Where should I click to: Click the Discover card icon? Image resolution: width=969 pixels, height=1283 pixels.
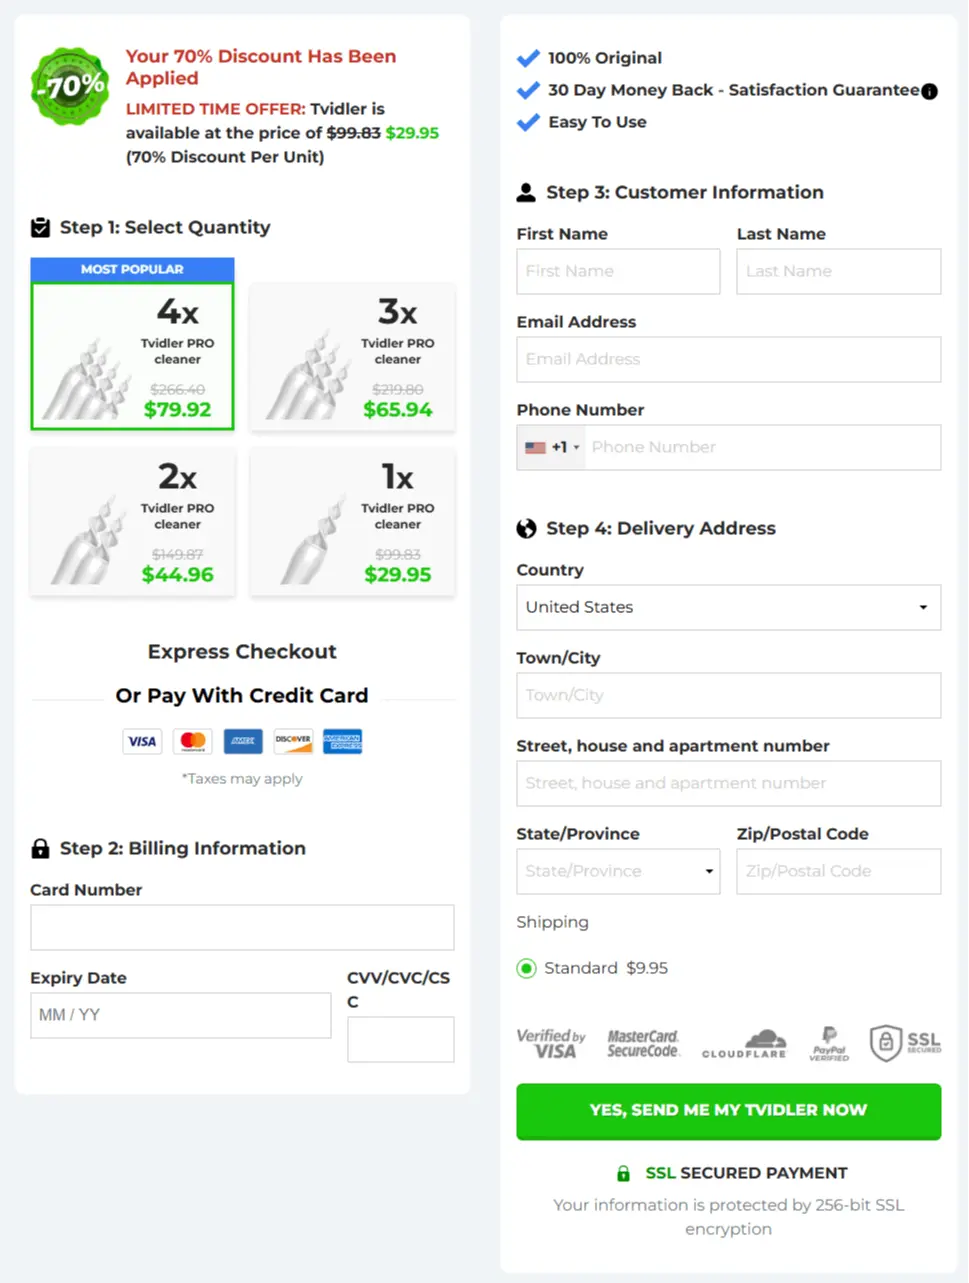pyautogui.click(x=293, y=741)
